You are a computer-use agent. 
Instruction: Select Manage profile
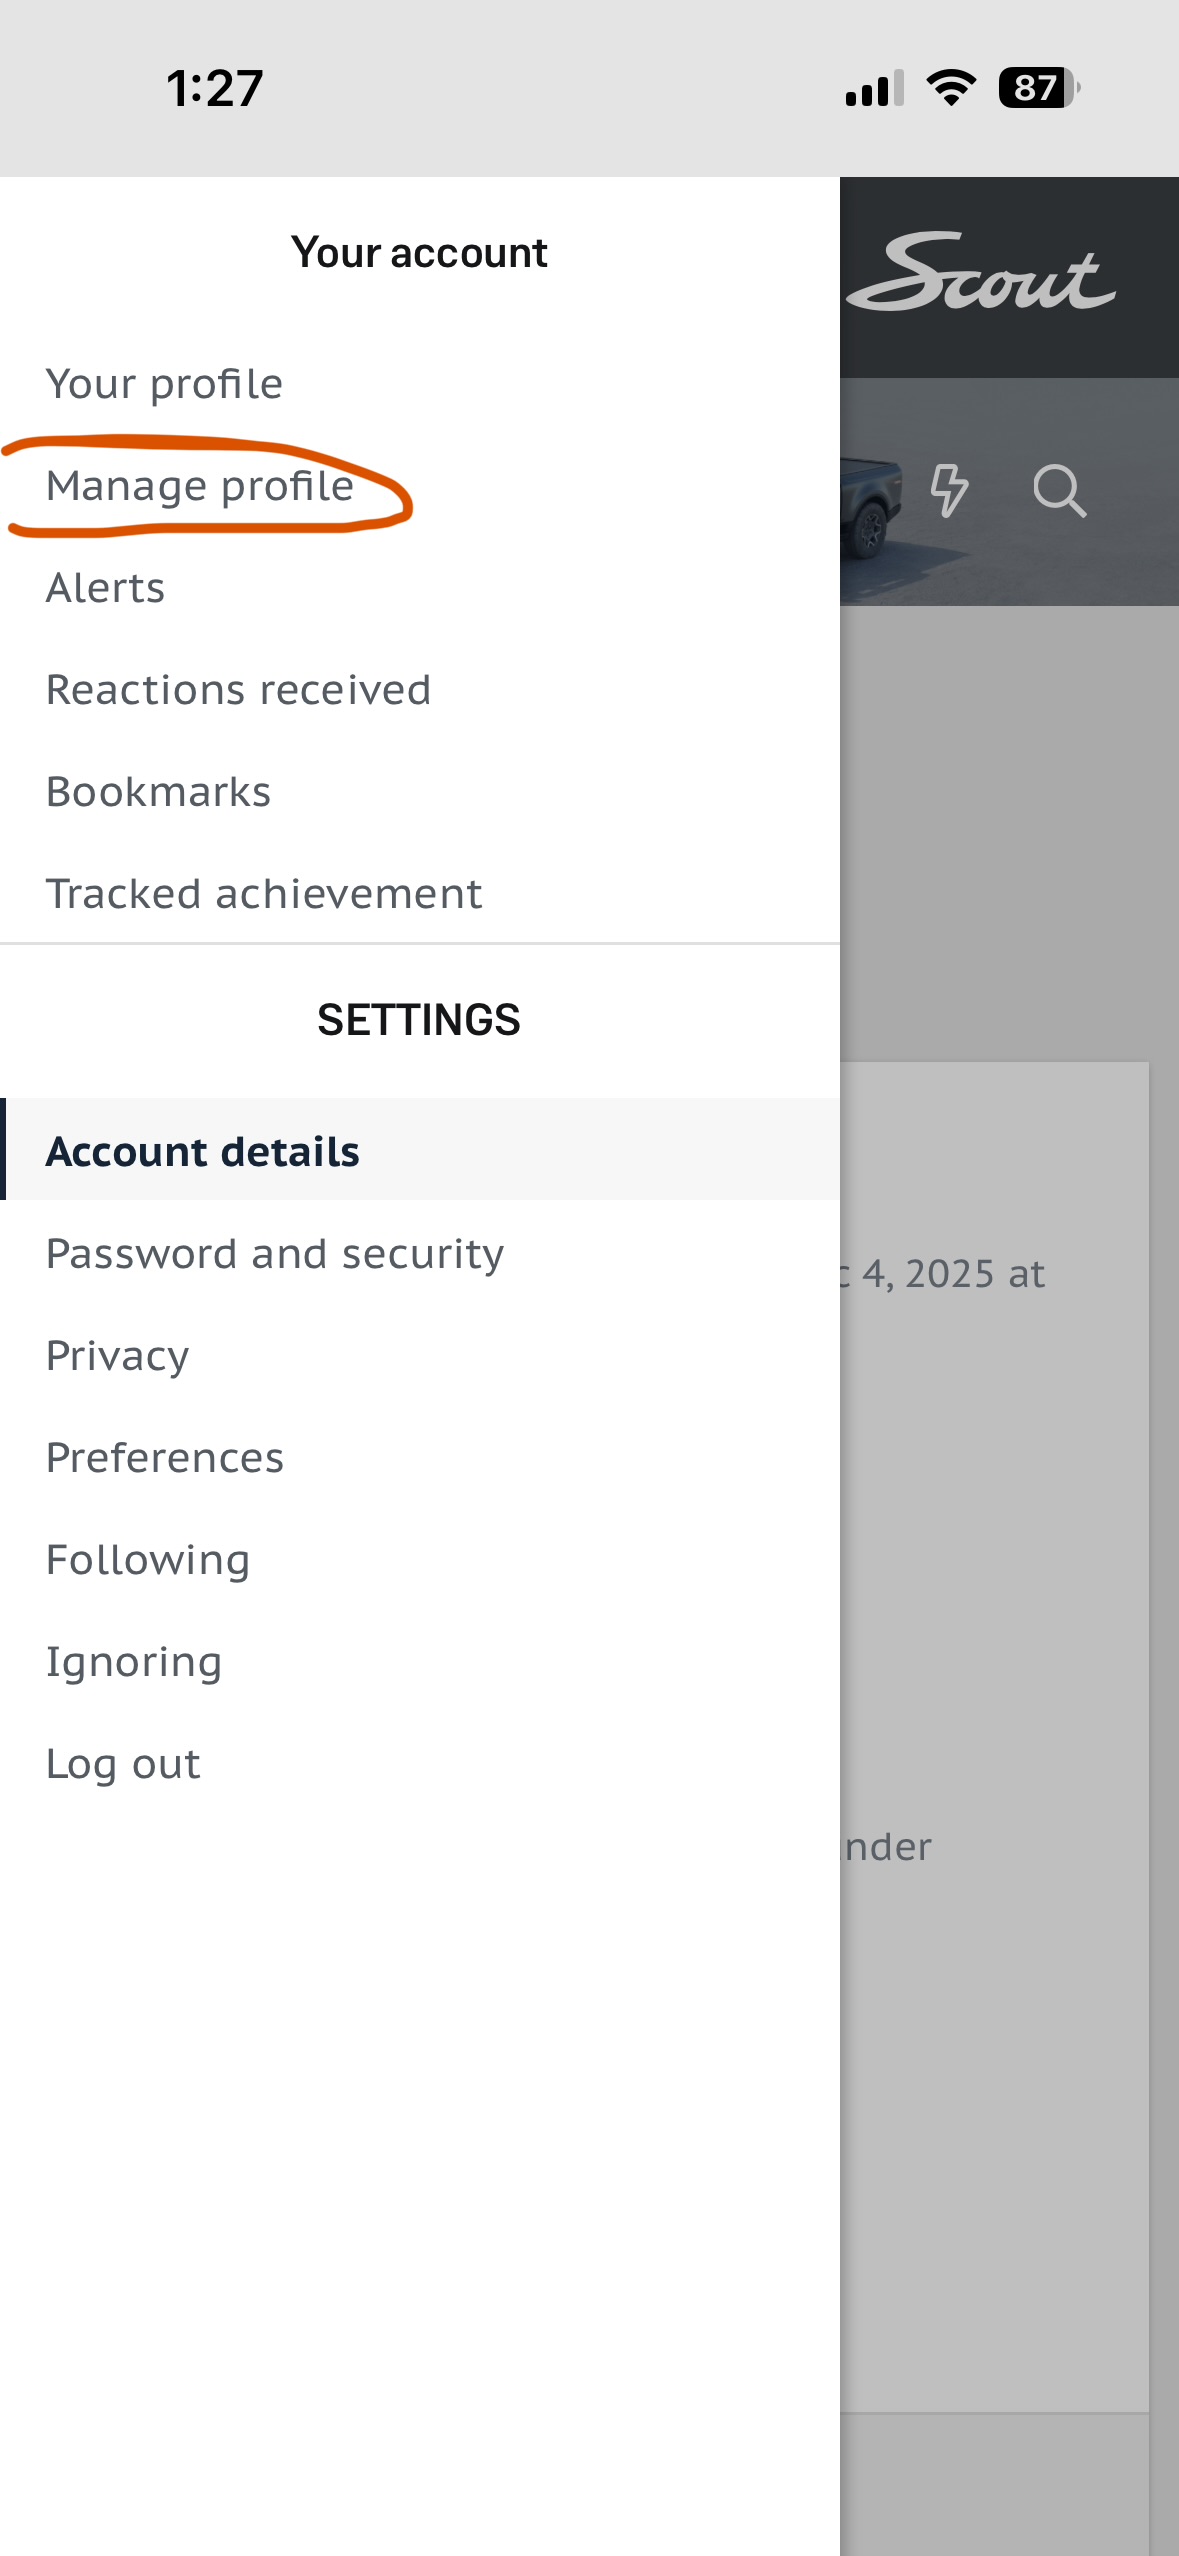[200, 486]
